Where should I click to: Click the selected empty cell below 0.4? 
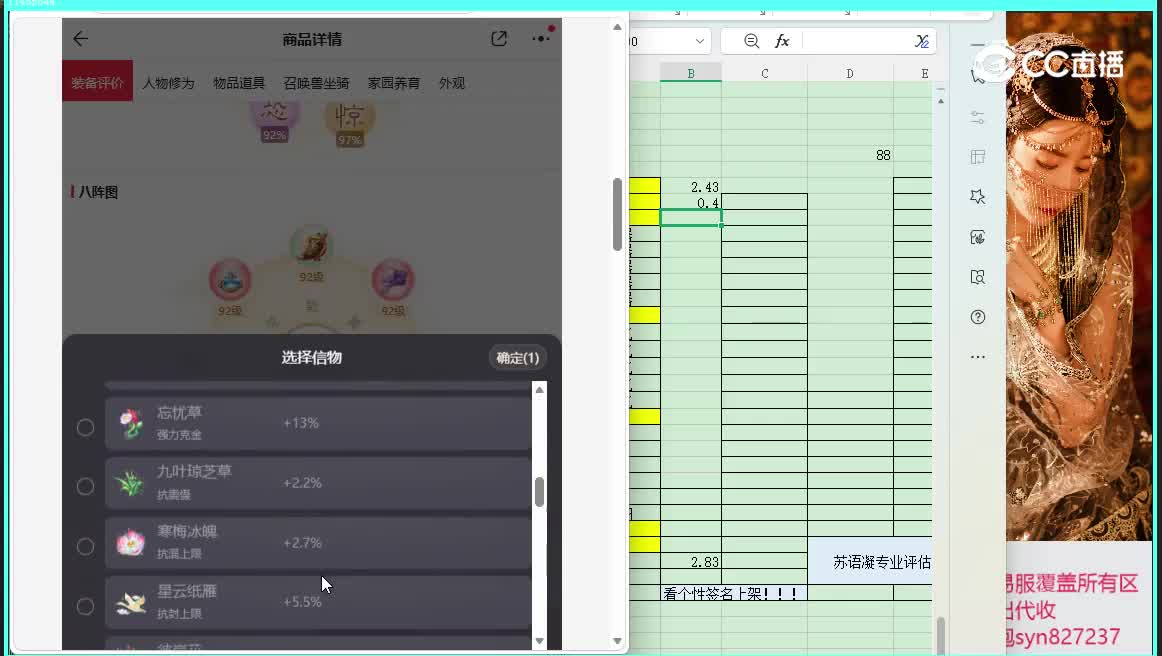coord(691,218)
